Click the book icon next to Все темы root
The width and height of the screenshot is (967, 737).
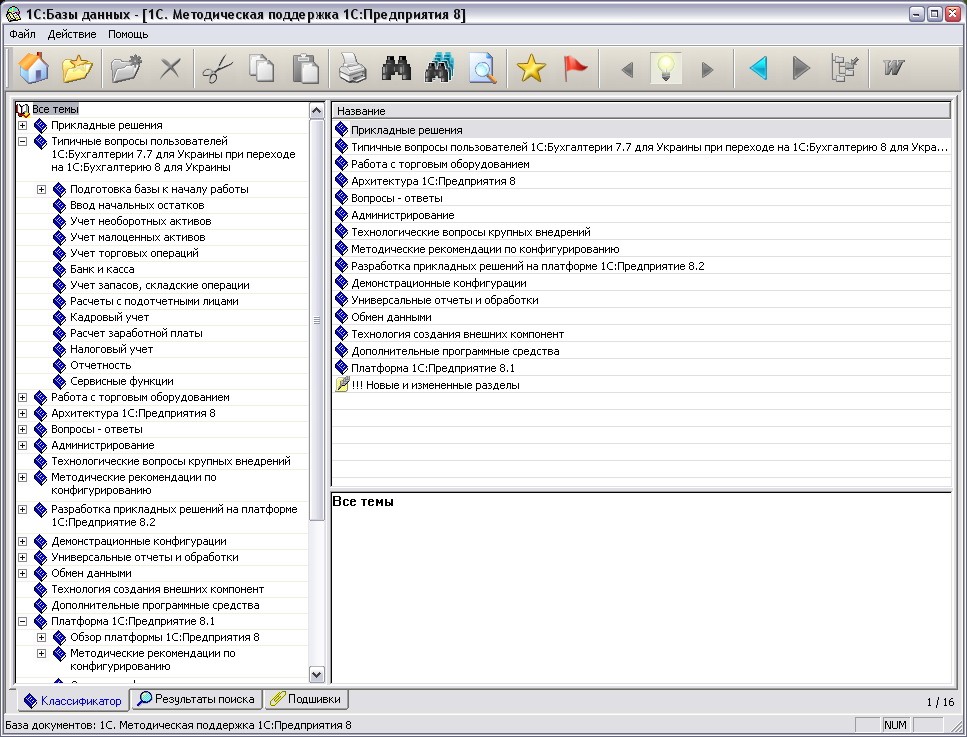(23, 110)
